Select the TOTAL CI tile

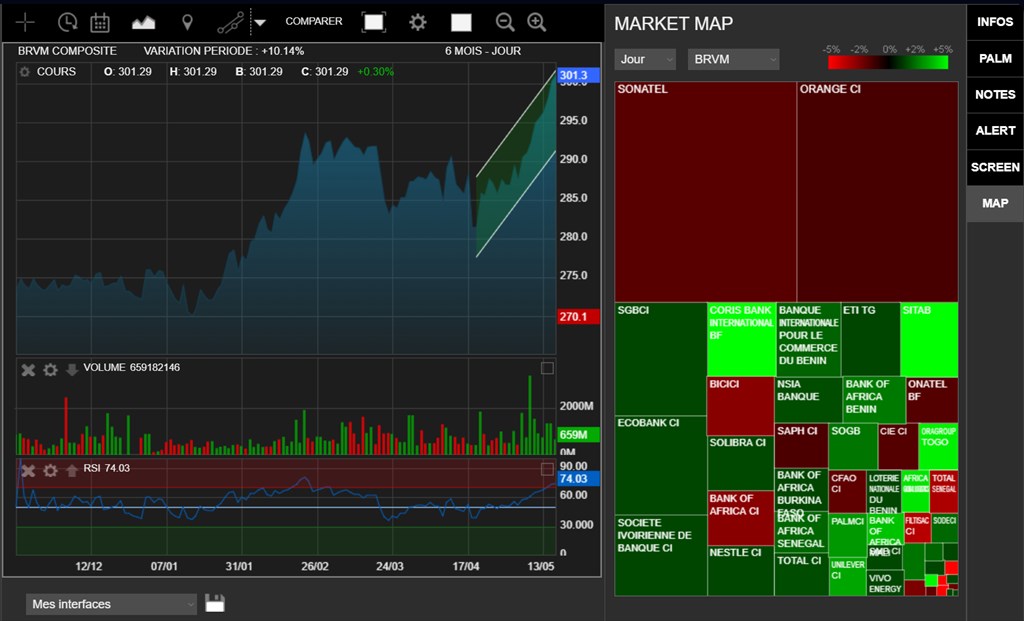coord(802,575)
